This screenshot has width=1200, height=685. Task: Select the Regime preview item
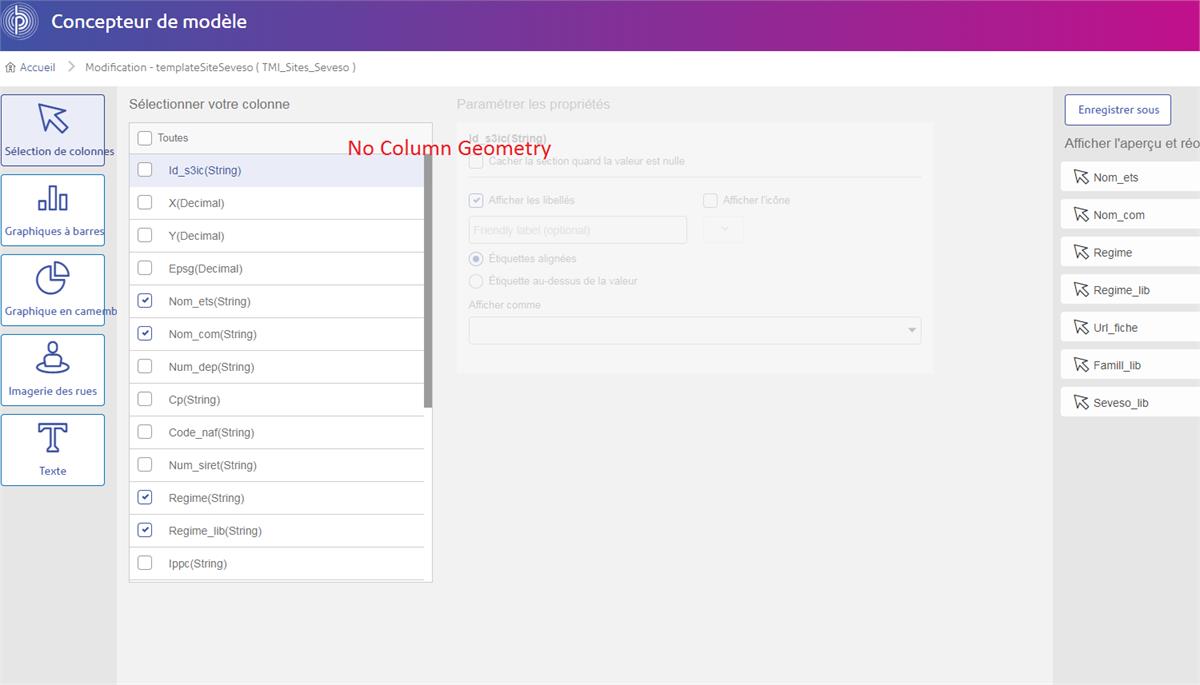click(1130, 252)
